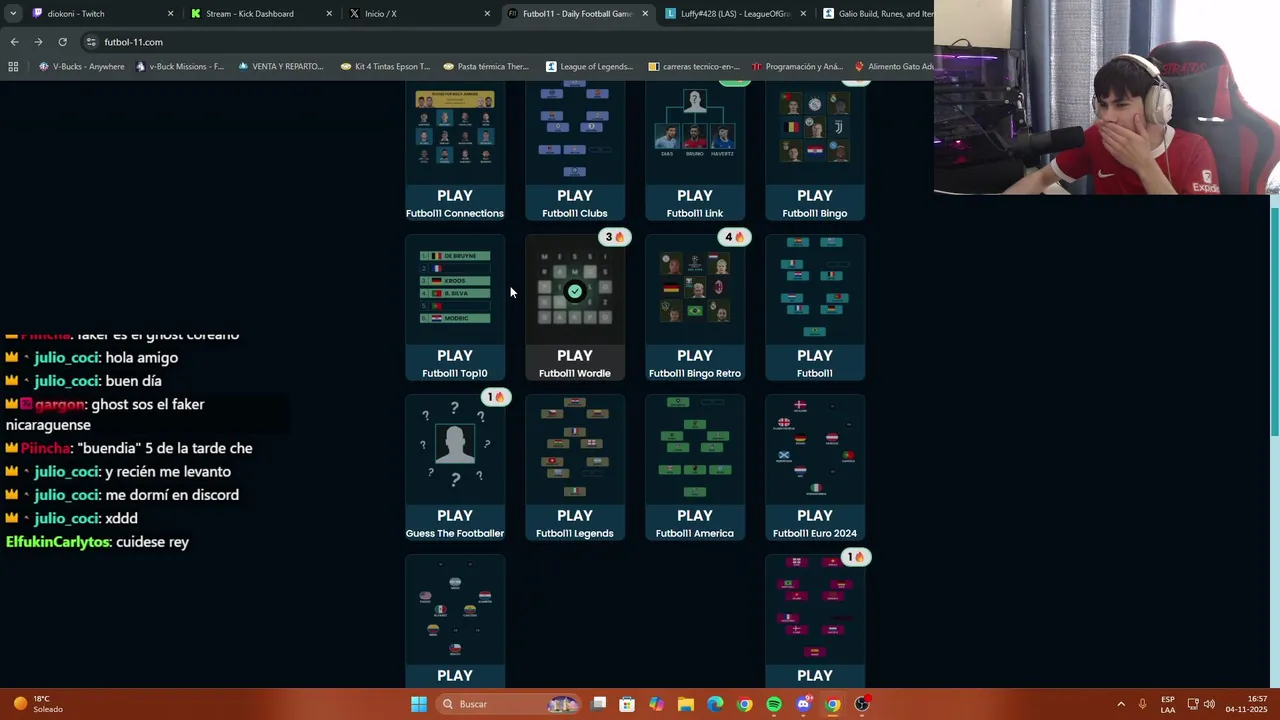This screenshot has width=1280, height=720.
Task: Open Microsoft Edge from the taskbar
Action: tap(715, 704)
